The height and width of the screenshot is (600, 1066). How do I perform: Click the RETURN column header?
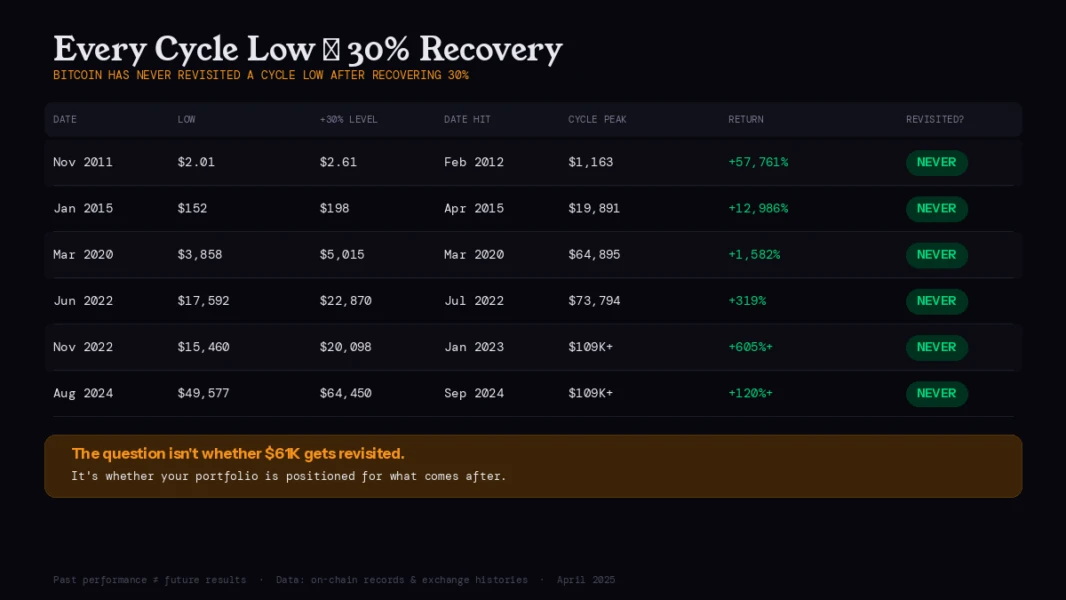click(746, 120)
